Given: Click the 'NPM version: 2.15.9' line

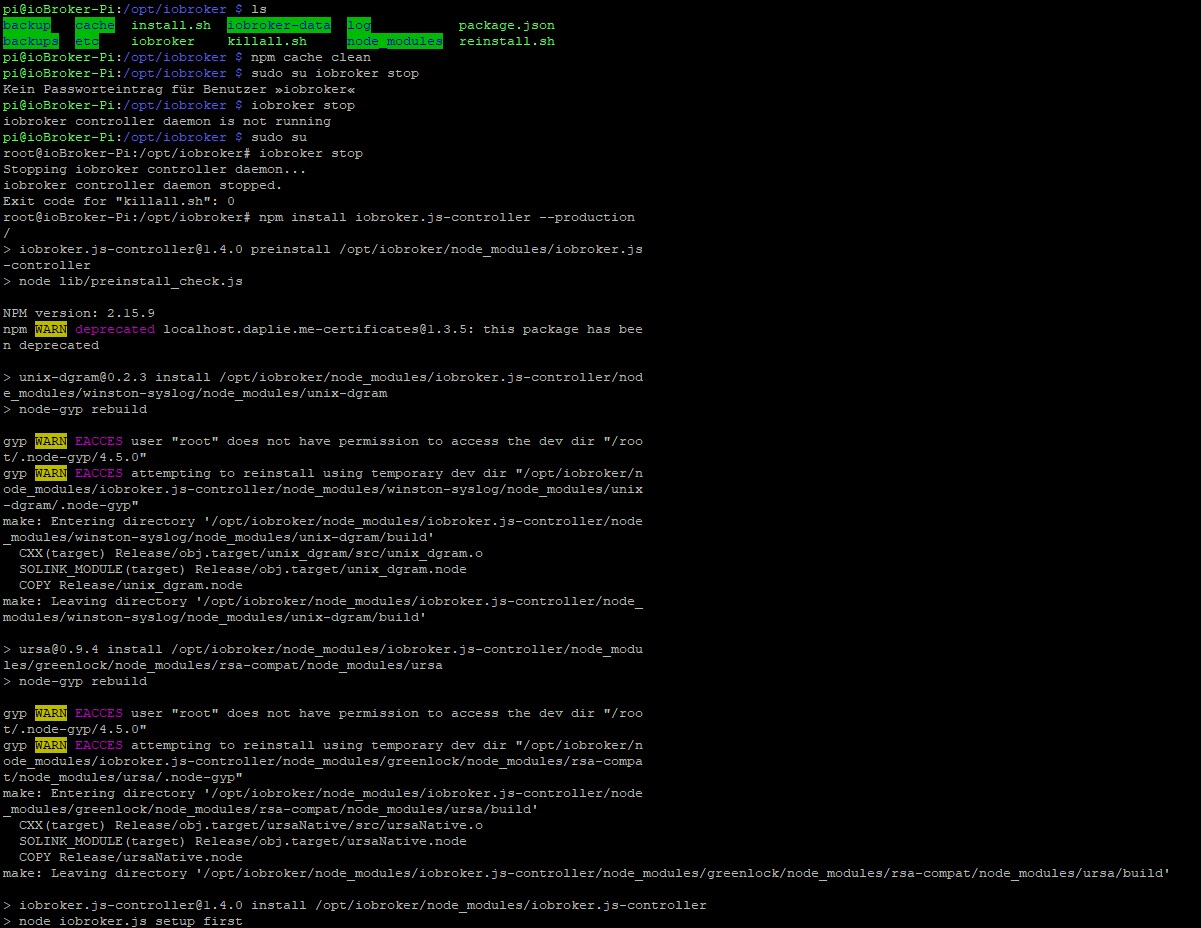Looking at the screenshot, I should 79,313.
